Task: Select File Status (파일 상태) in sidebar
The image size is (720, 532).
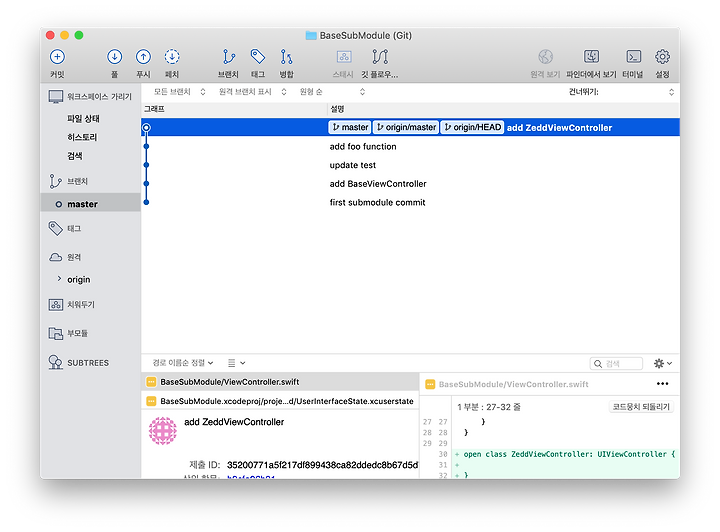Action: pyautogui.click(x=83, y=118)
